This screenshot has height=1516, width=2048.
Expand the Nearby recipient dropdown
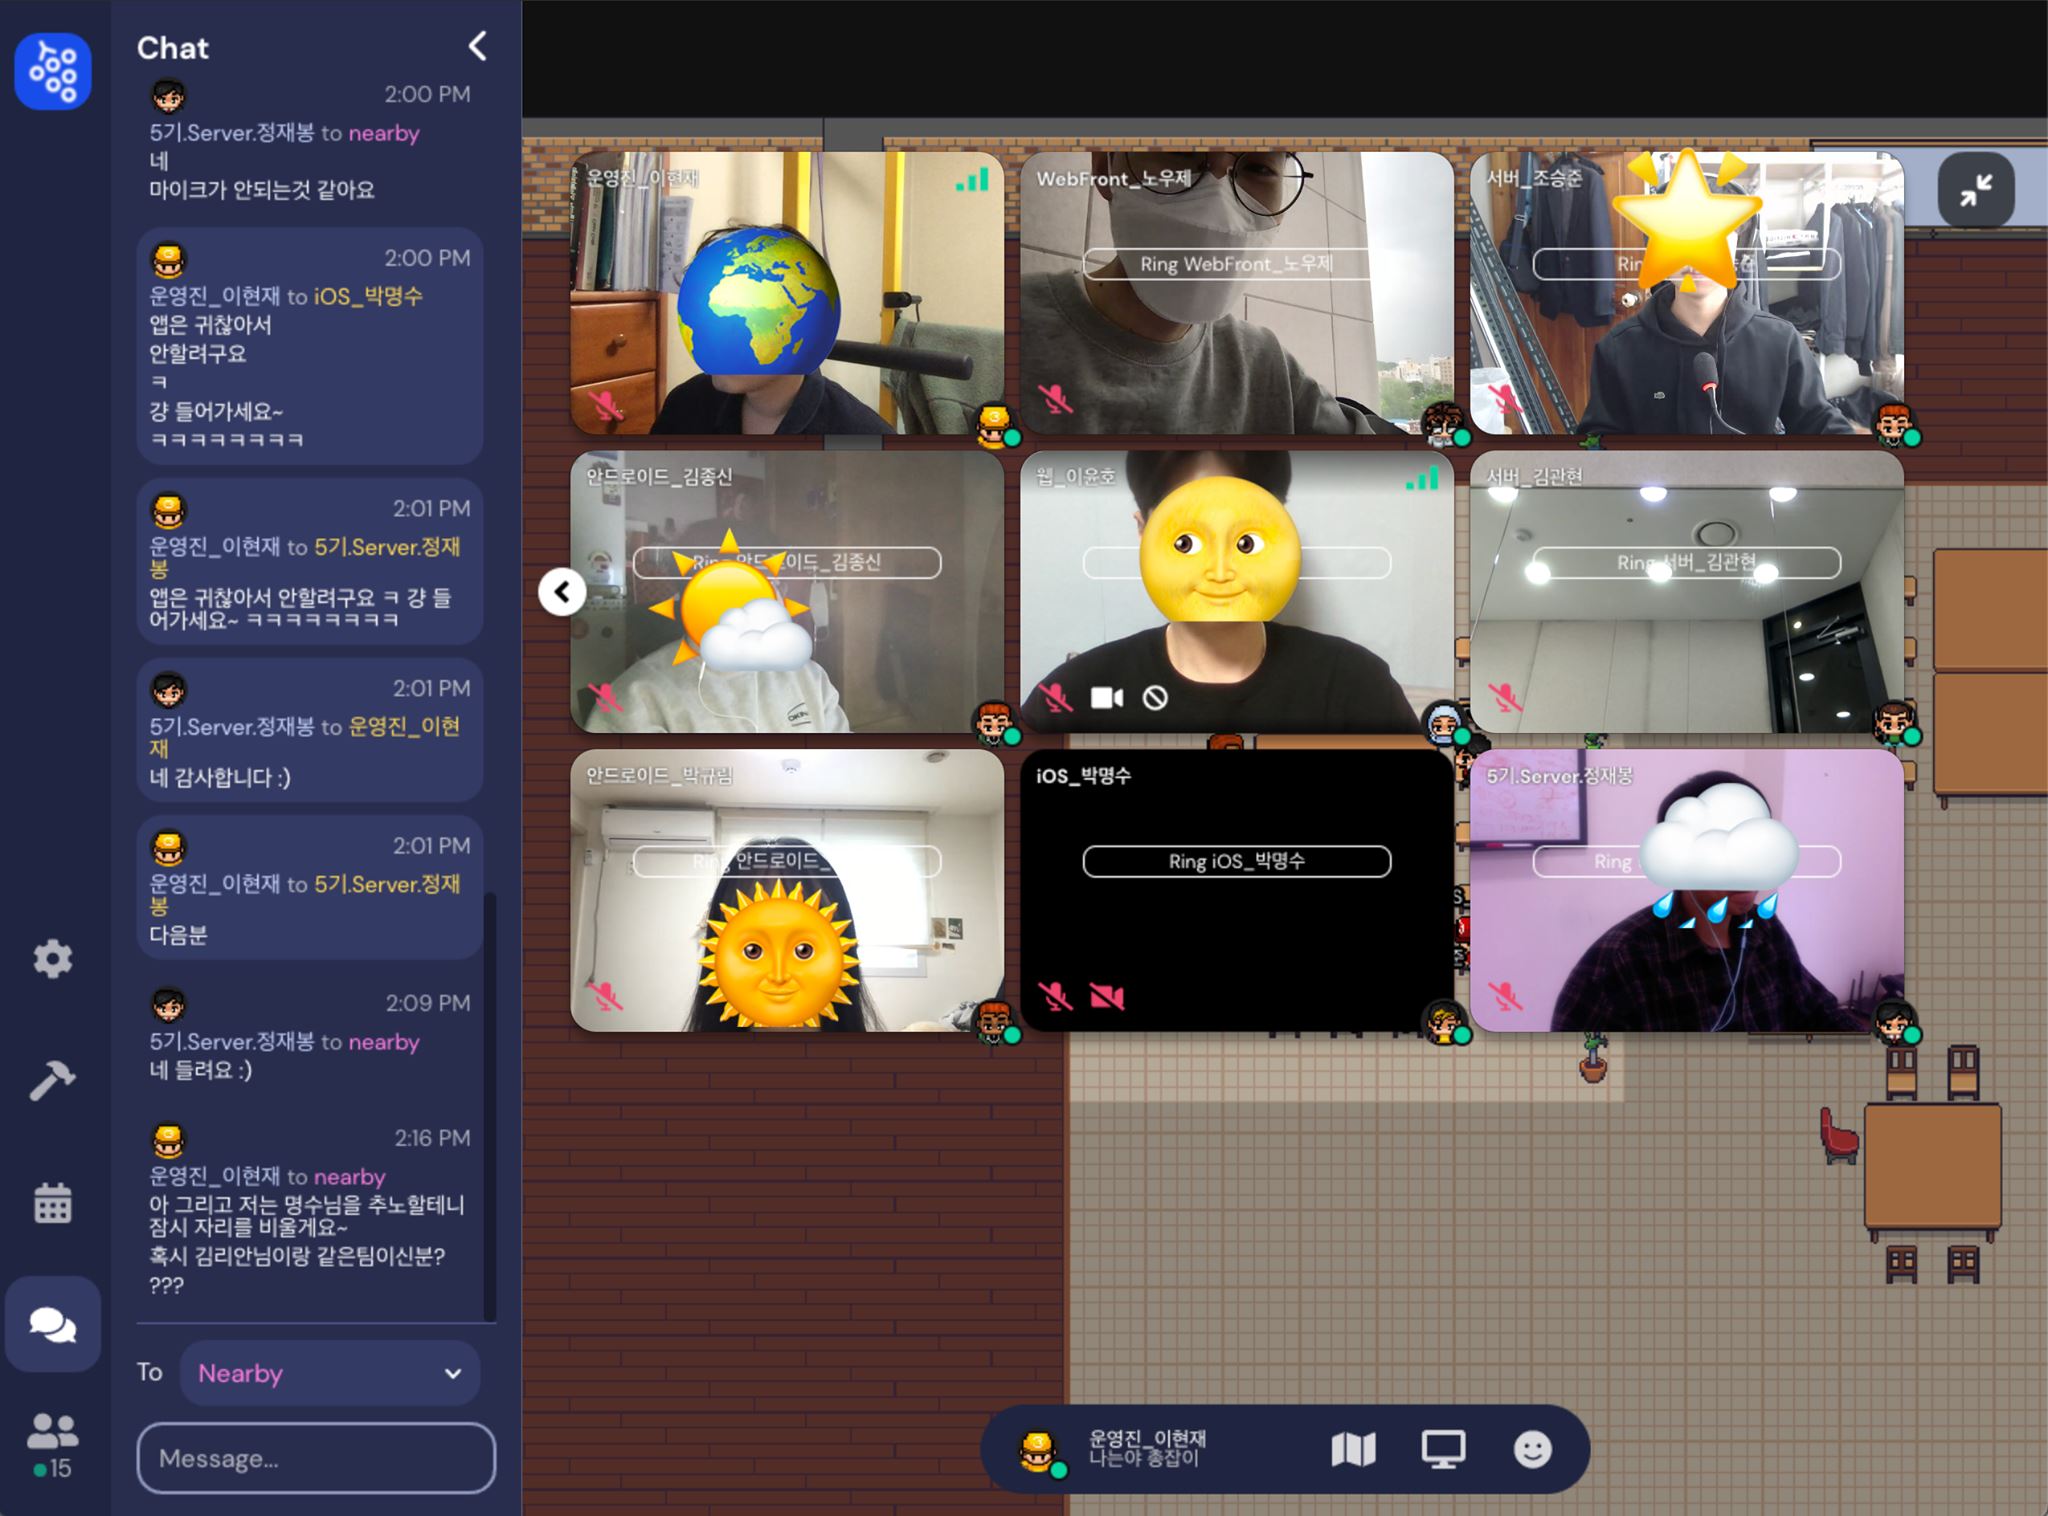click(x=330, y=1373)
